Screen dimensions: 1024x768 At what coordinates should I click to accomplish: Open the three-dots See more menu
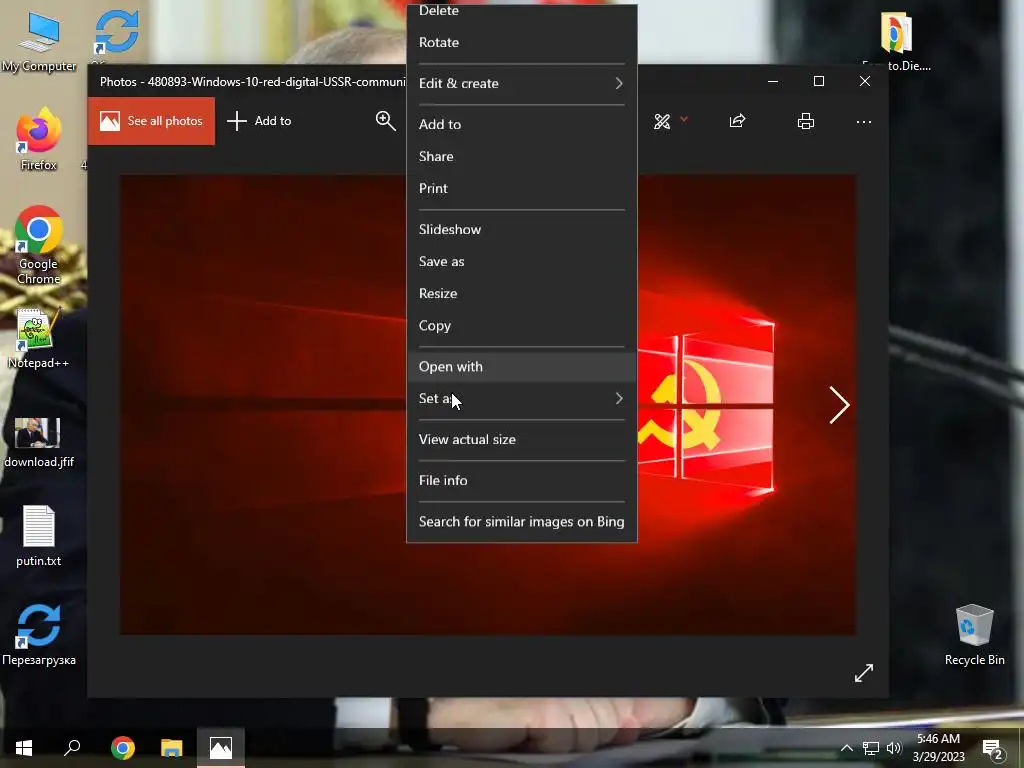point(863,122)
